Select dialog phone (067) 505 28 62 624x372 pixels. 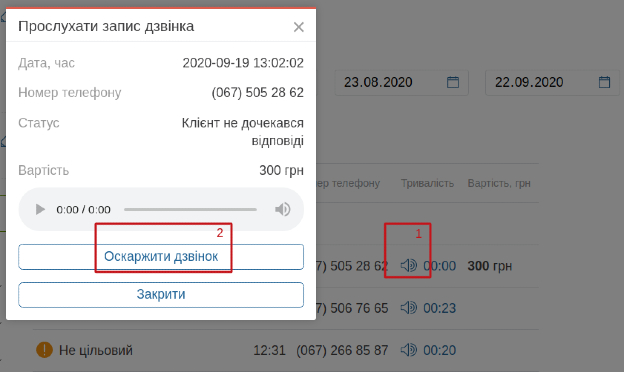(257, 92)
